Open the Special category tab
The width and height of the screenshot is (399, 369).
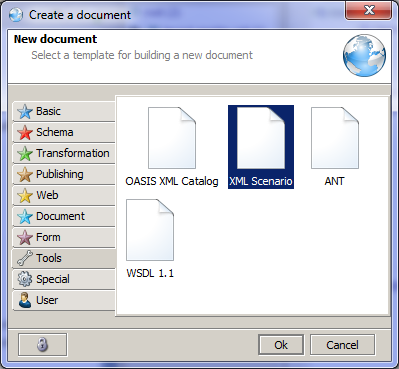pos(64,279)
